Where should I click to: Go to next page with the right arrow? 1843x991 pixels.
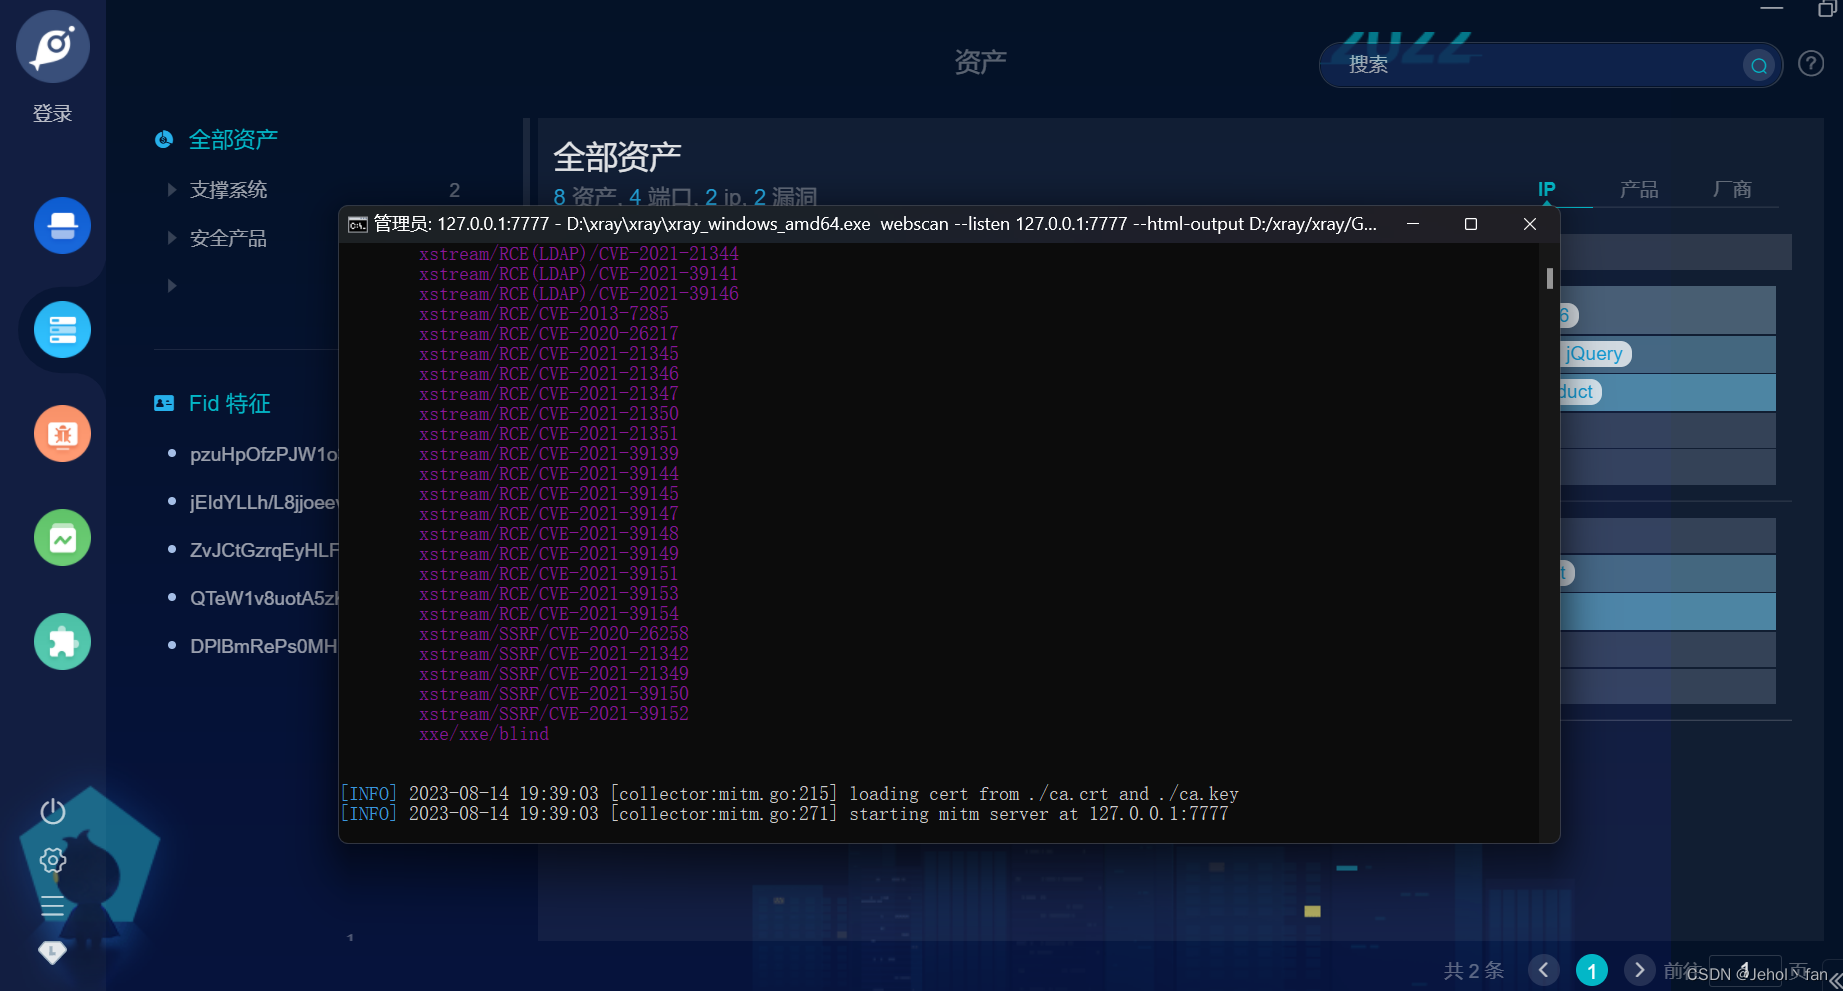1639,969
